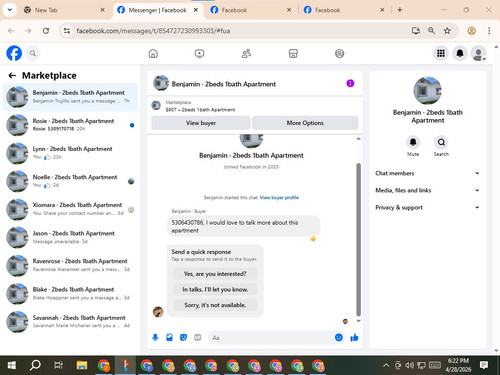500x375 pixels.
Task: Open the View buyer profile link
Action: (279, 198)
